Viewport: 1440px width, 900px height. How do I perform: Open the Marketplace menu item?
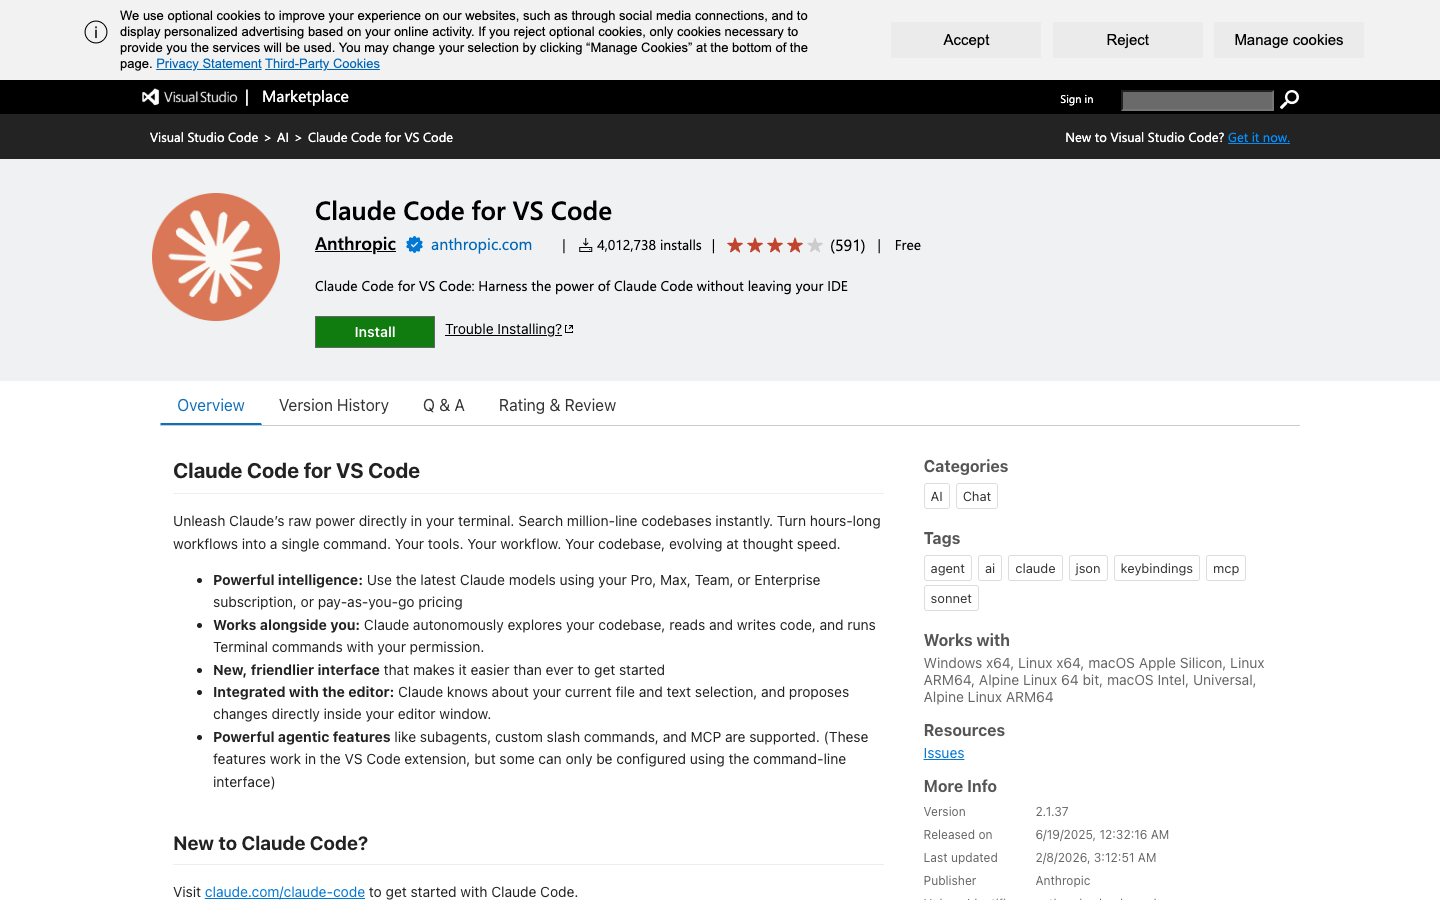coord(305,96)
